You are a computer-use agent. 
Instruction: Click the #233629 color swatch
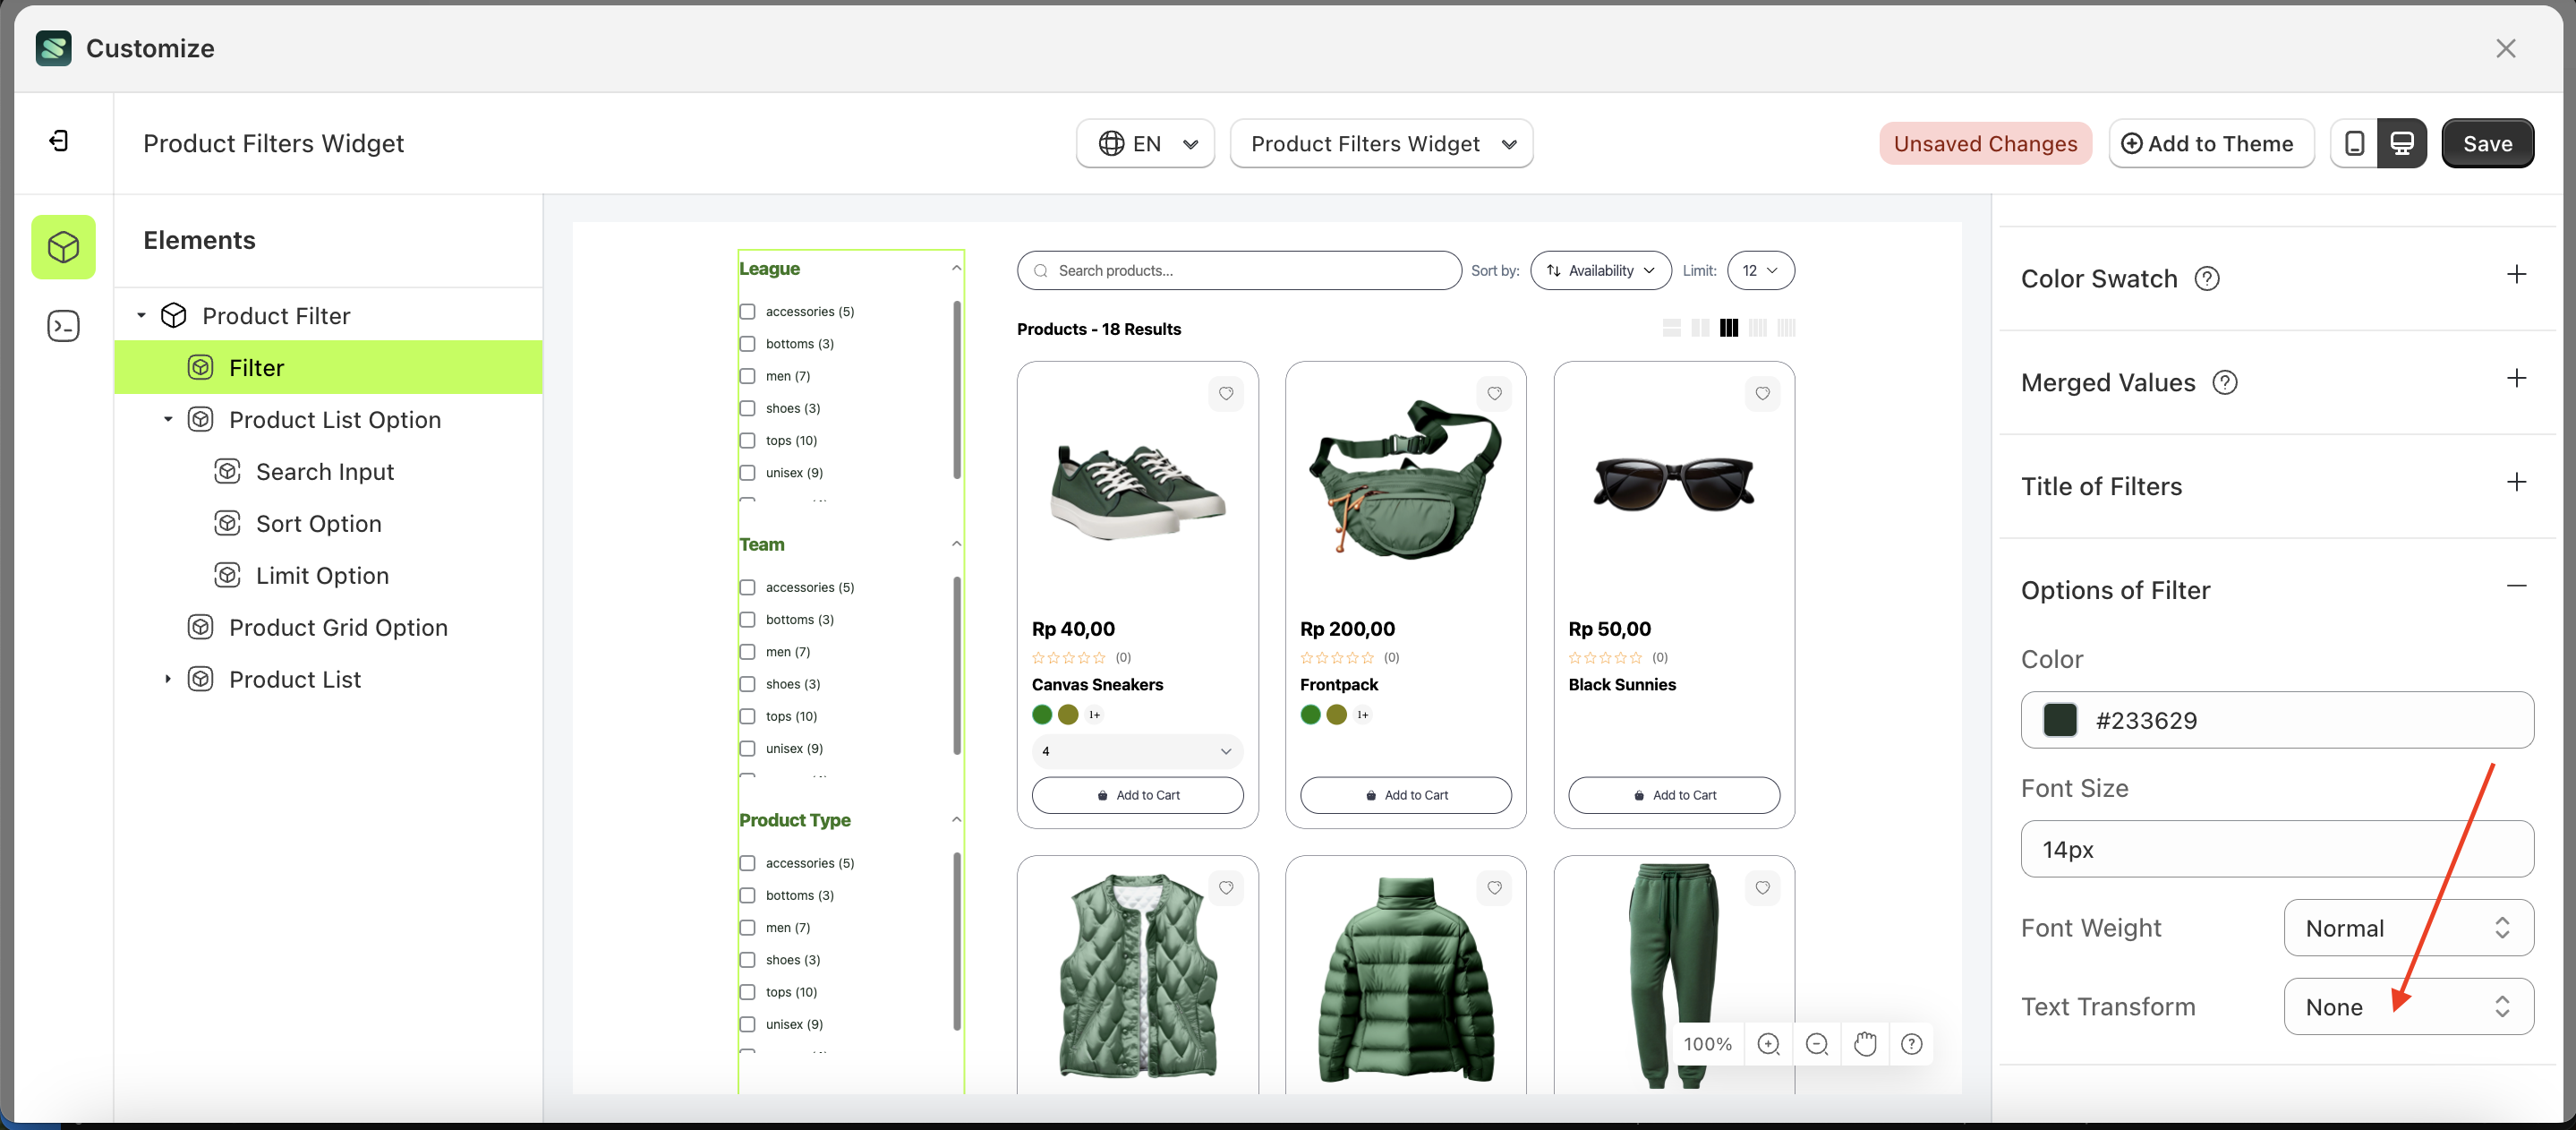click(2060, 720)
